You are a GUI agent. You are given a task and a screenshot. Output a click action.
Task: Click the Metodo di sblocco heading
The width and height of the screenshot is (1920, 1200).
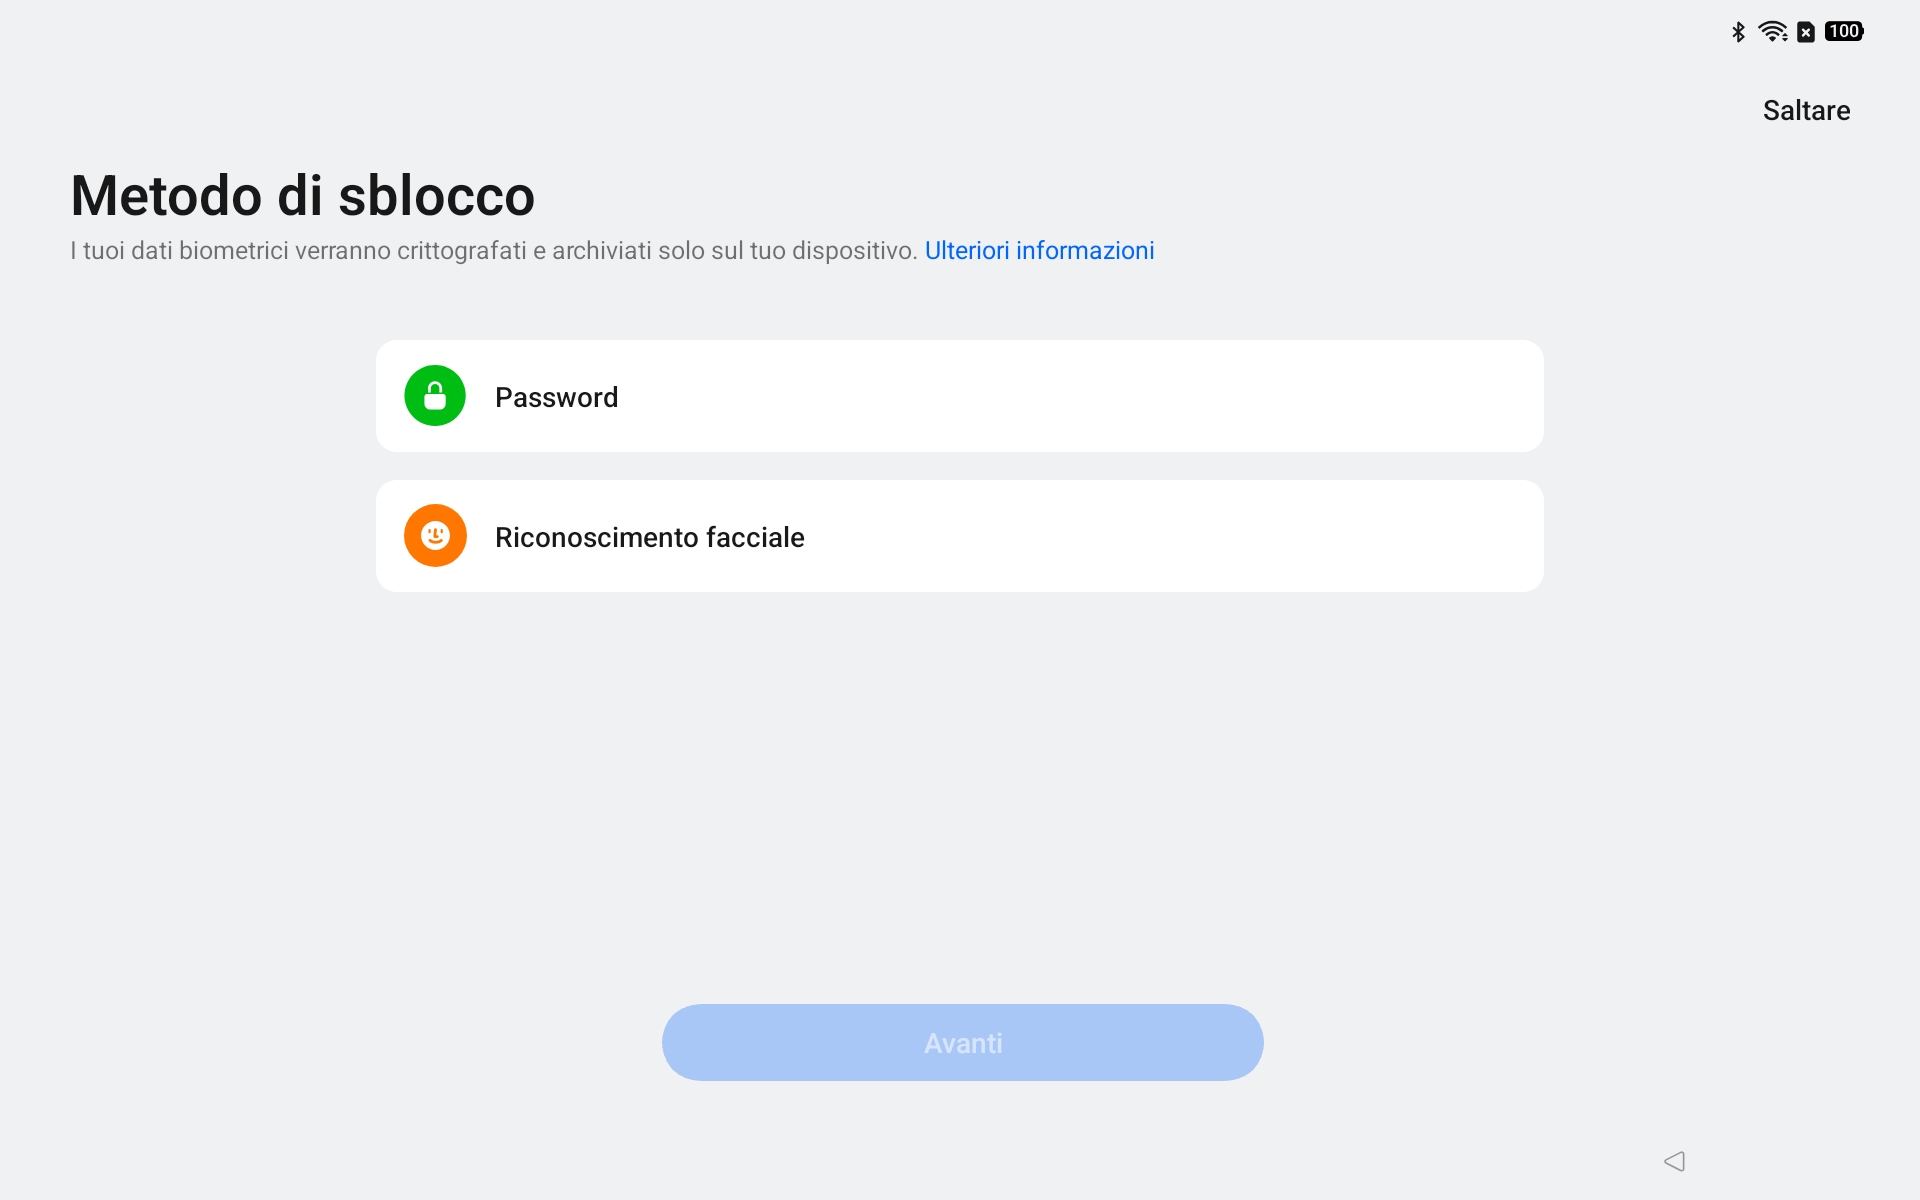pos(302,195)
